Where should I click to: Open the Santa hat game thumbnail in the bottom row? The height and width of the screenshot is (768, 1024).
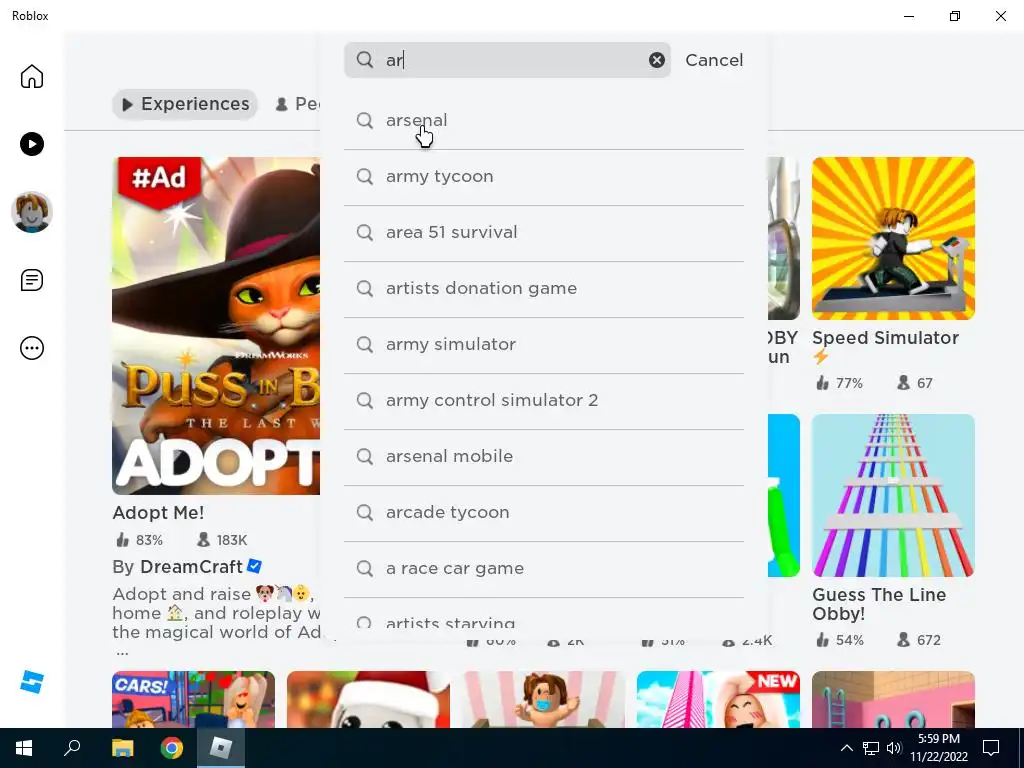coord(368,699)
